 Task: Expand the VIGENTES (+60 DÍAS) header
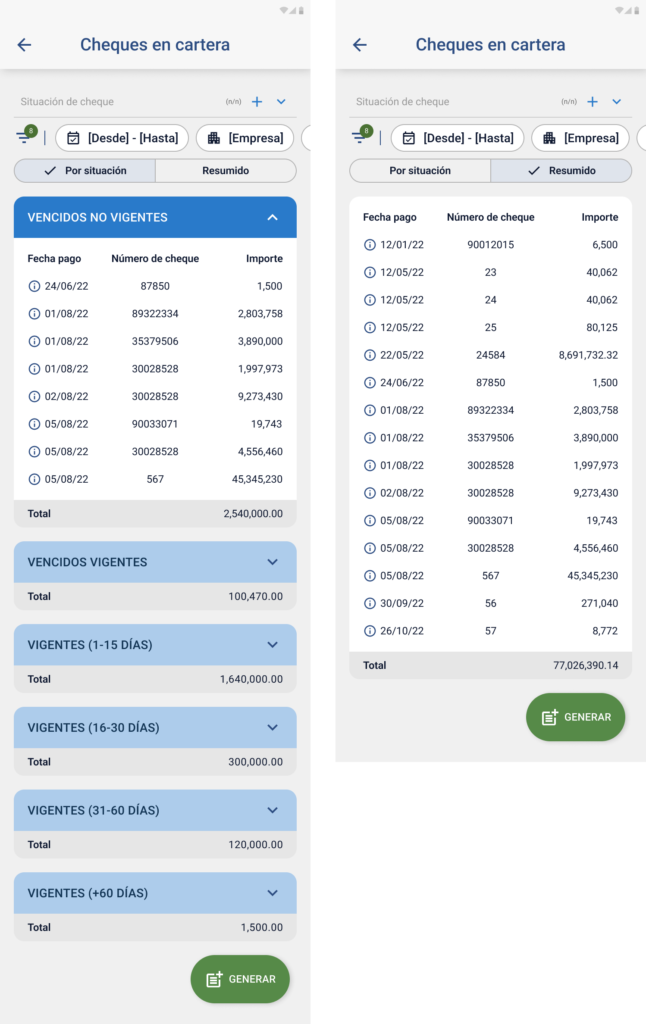coord(272,893)
